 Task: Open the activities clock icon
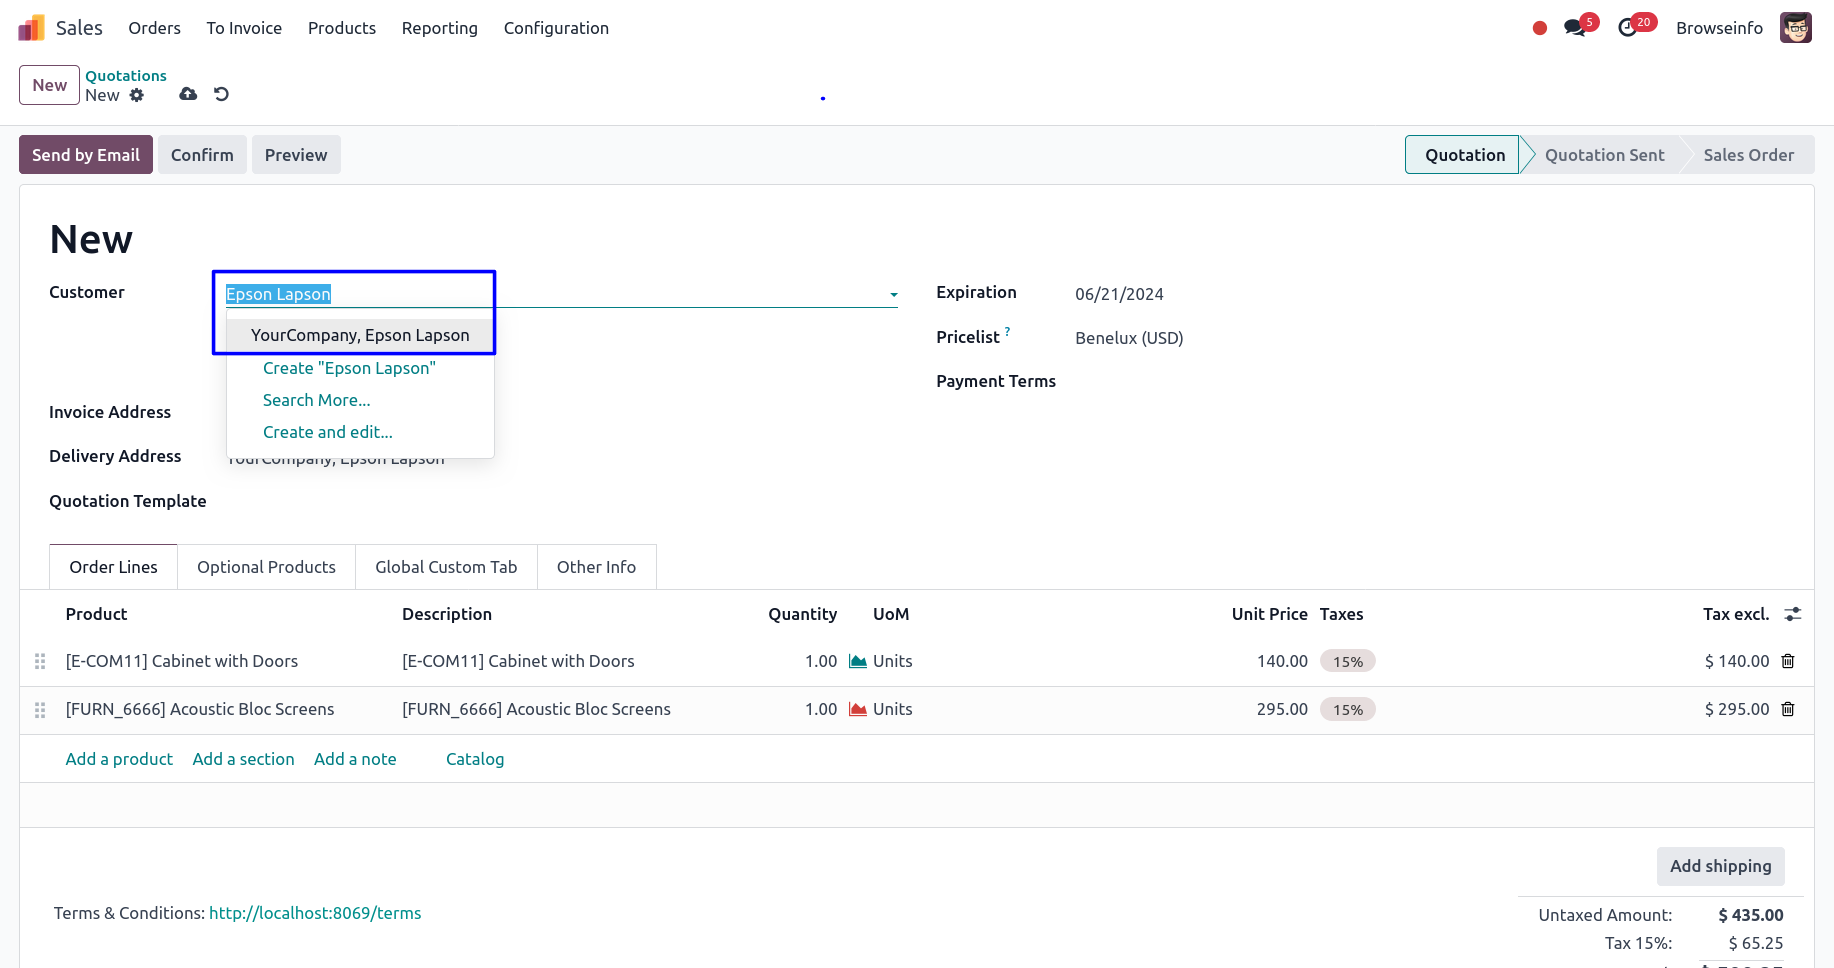click(x=1627, y=28)
